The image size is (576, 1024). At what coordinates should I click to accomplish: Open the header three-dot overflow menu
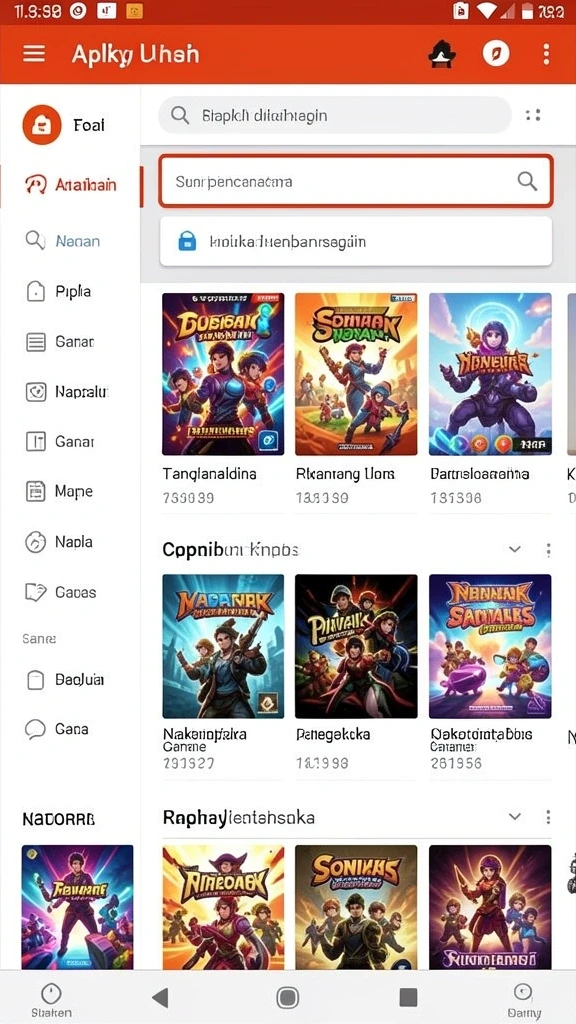(x=546, y=54)
